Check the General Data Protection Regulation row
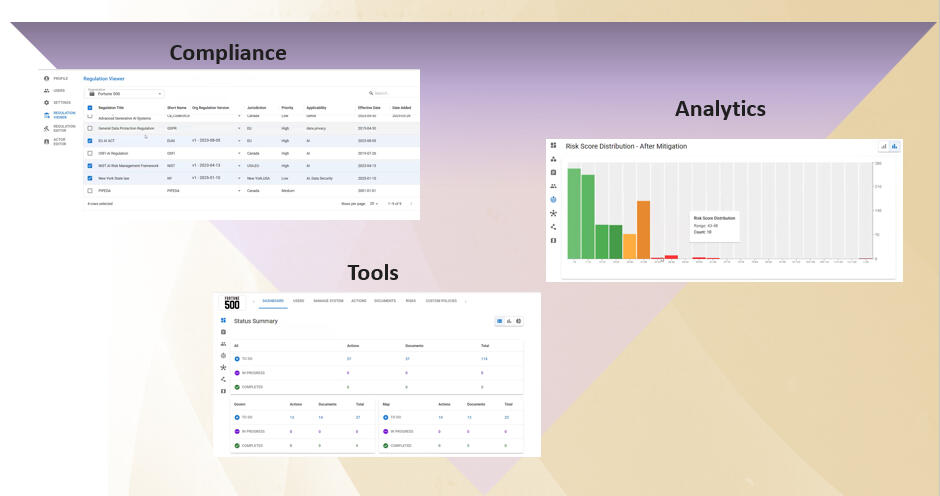Screen dimensions: 940x496 pyautogui.click(x=90, y=128)
